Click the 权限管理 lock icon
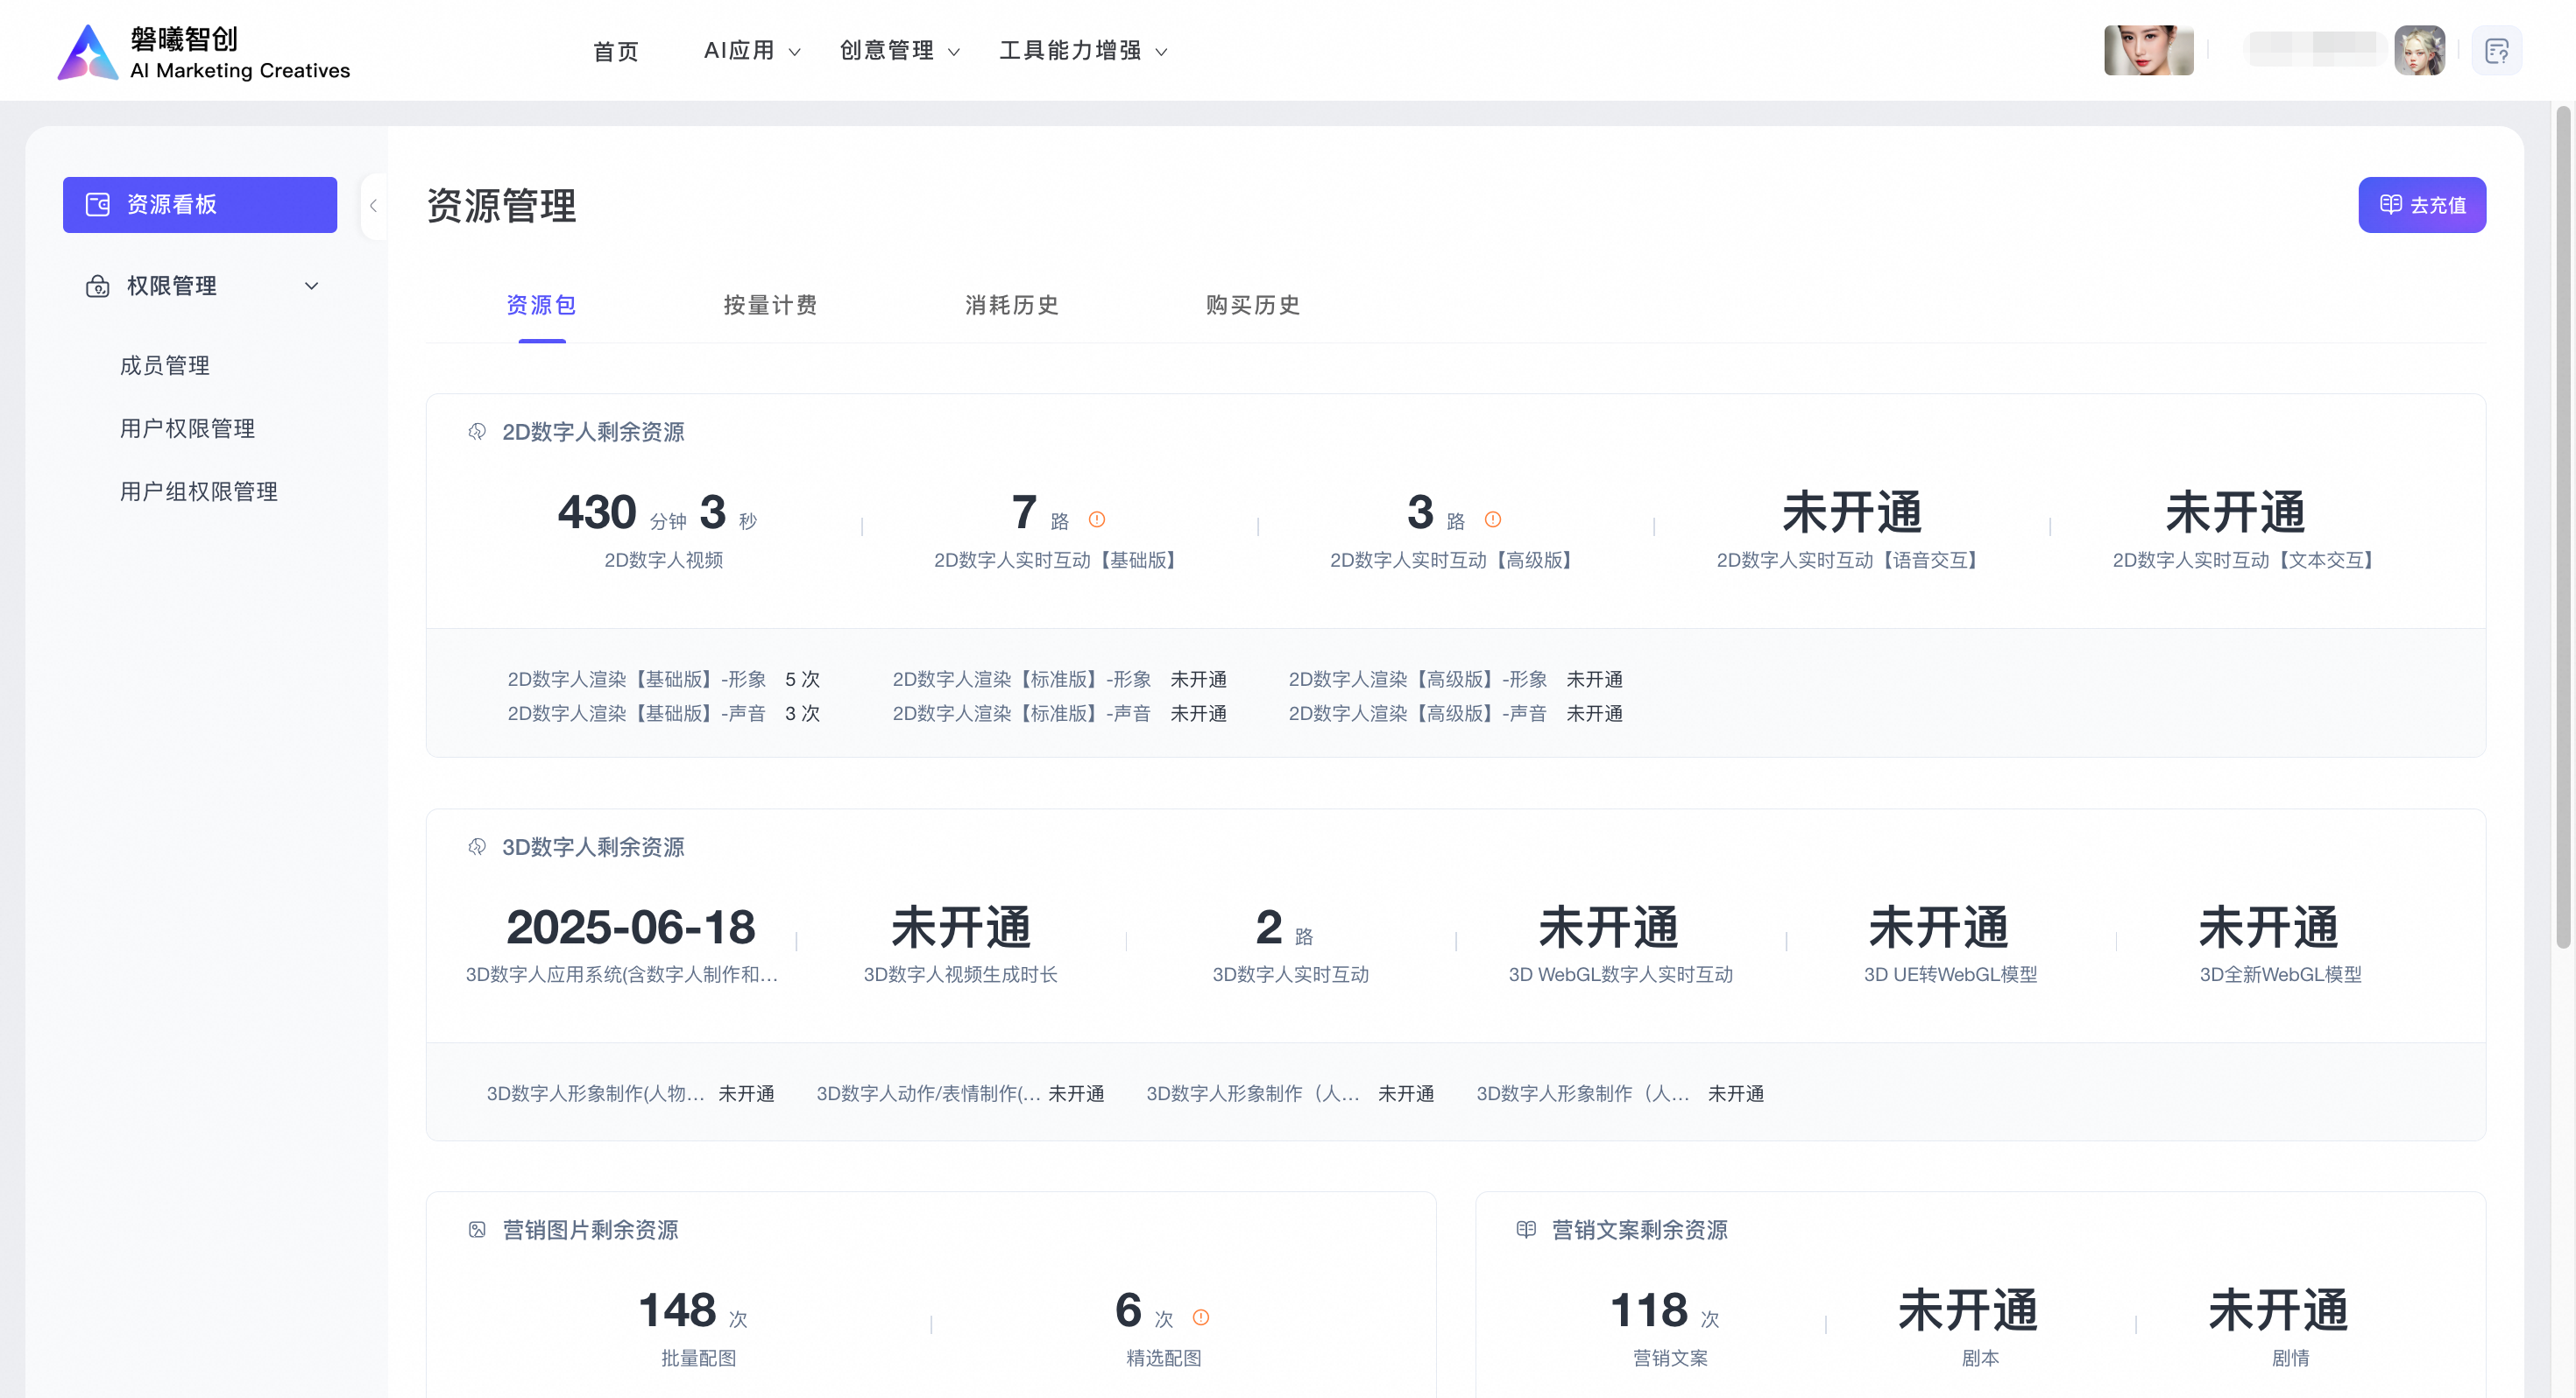Screen dimensions: 2576x1398 (98, 286)
